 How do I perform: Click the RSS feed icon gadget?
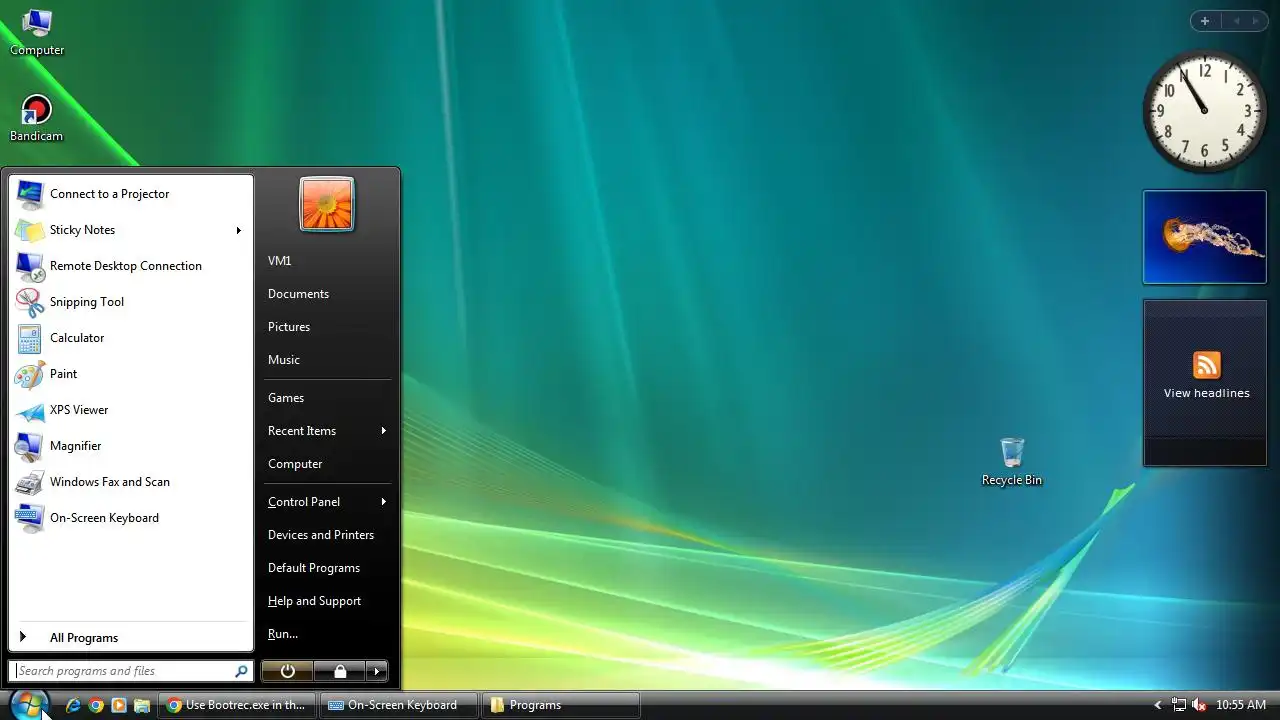[x=1207, y=365]
